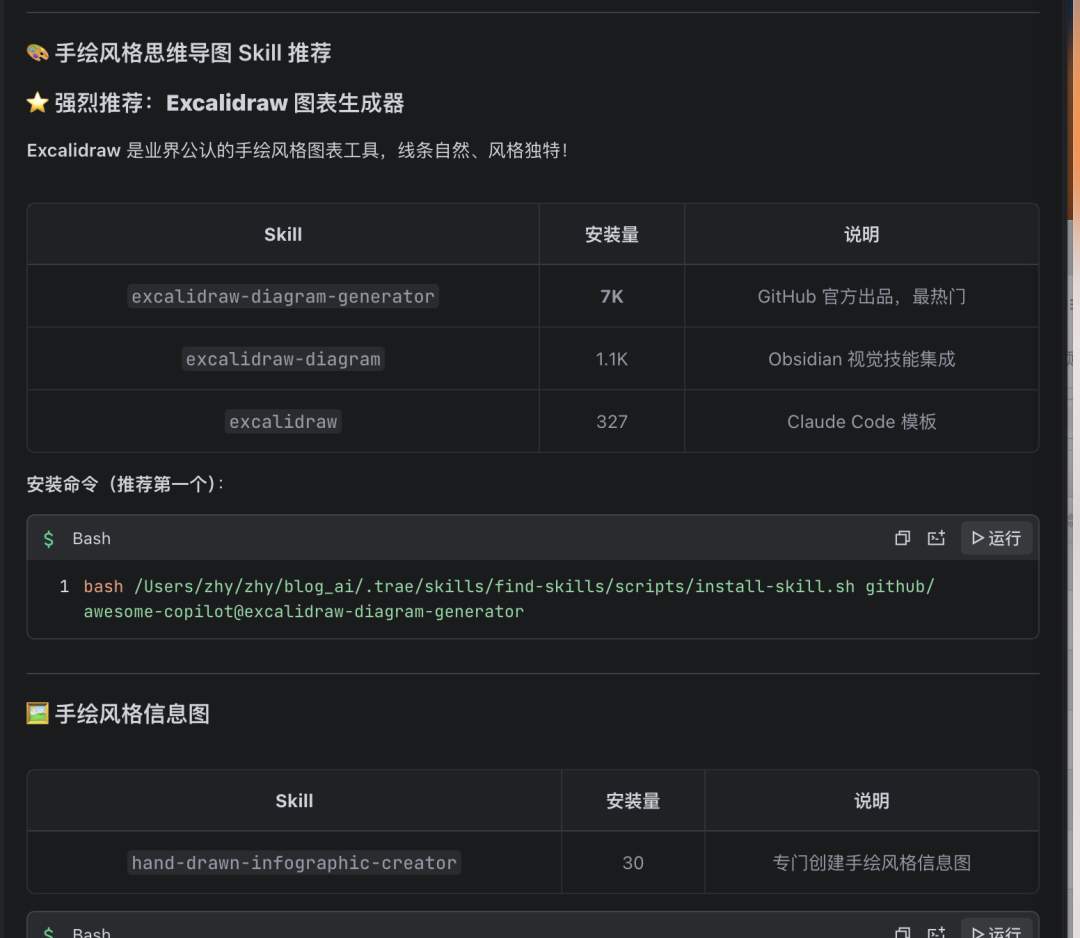The width and height of the screenshot is (1080, 938).
Task: Click the heading '手绘风格信息图'
Action: pos(132,713)
